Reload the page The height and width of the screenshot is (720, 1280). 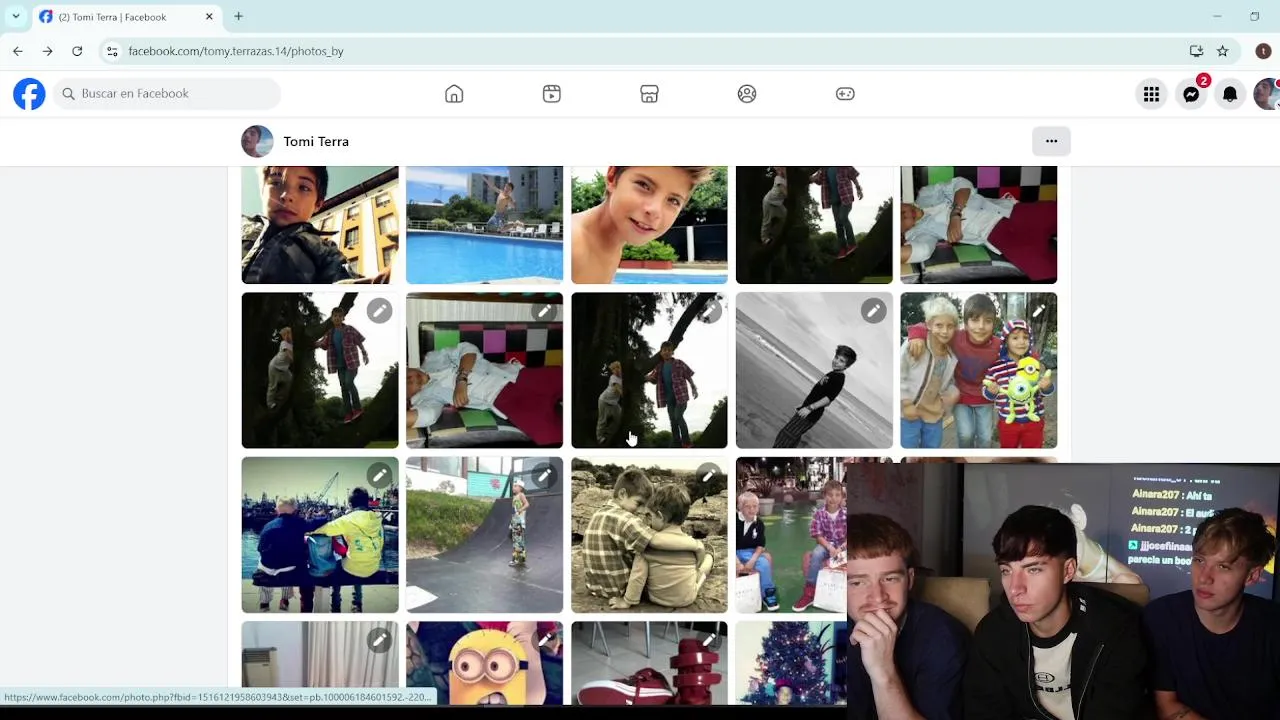[77, 51]
